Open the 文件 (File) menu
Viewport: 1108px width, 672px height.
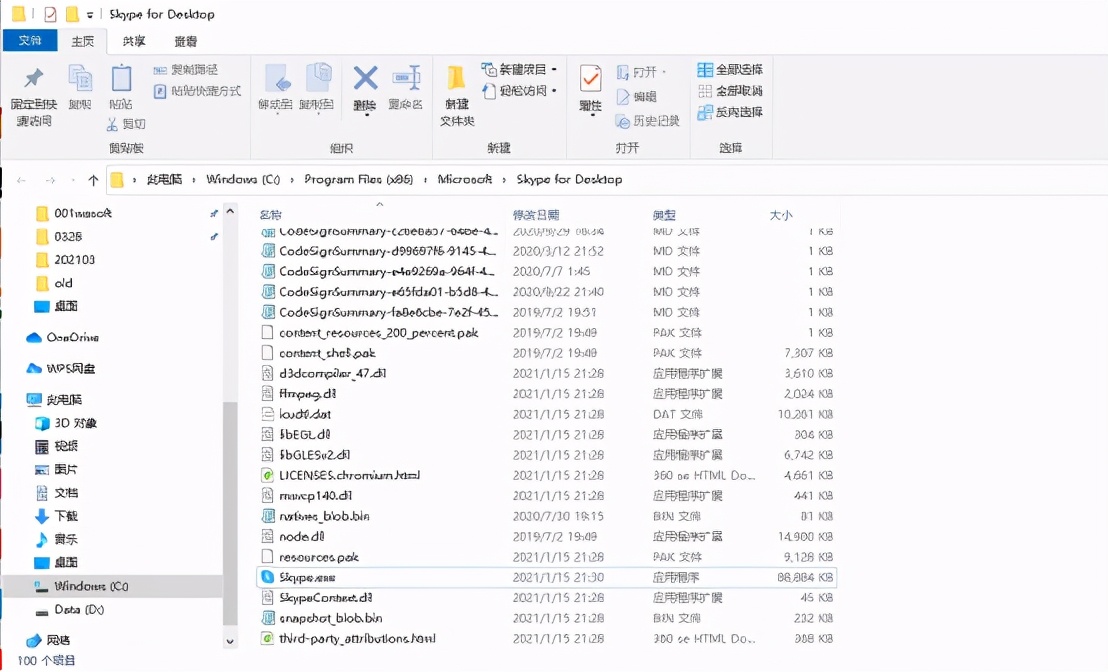click(28, 41)
